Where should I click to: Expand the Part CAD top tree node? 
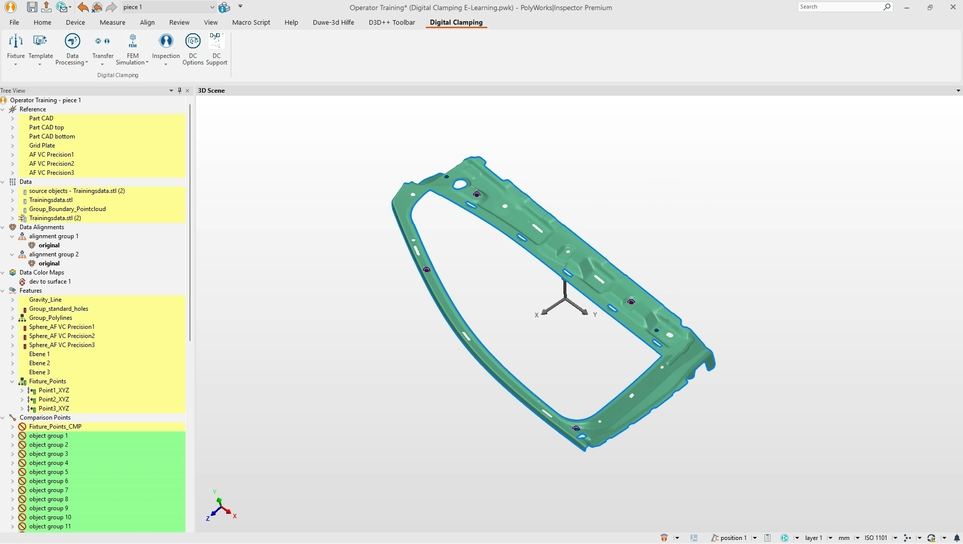point(12,128)
